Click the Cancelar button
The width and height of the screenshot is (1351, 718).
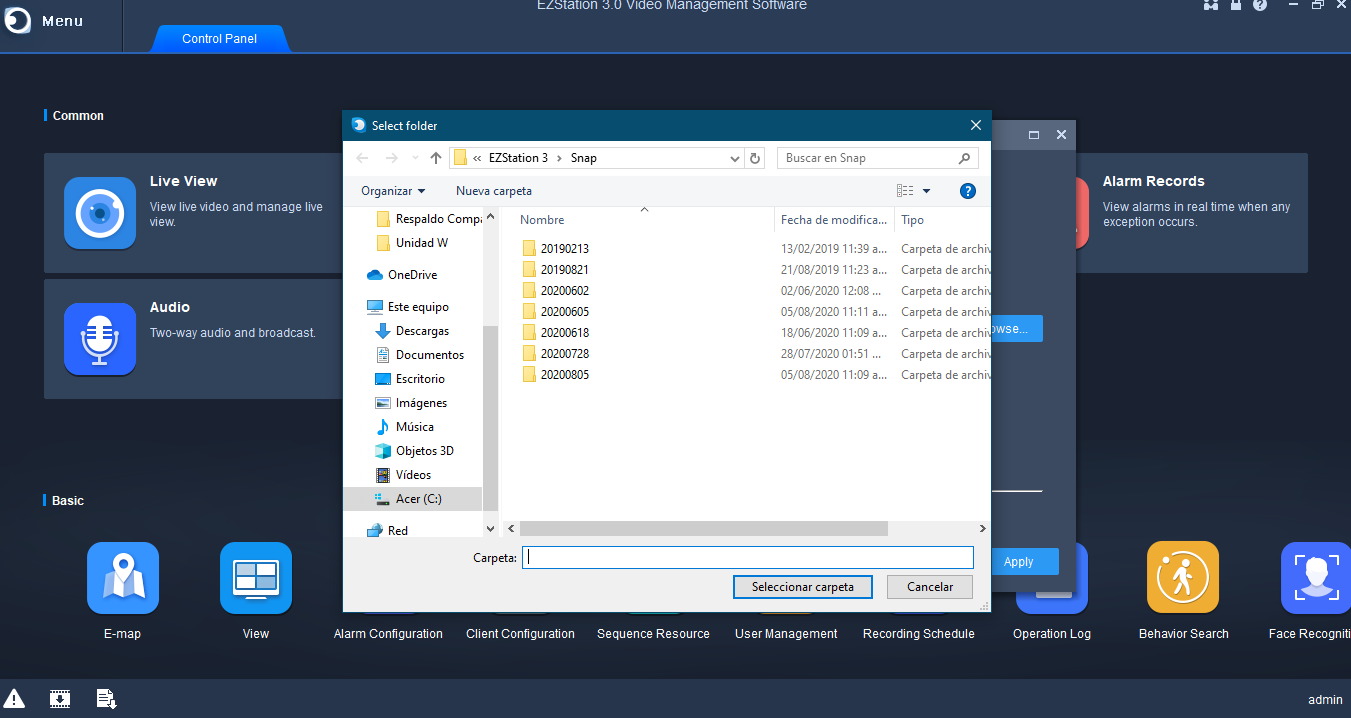click(x=930, y=587)
